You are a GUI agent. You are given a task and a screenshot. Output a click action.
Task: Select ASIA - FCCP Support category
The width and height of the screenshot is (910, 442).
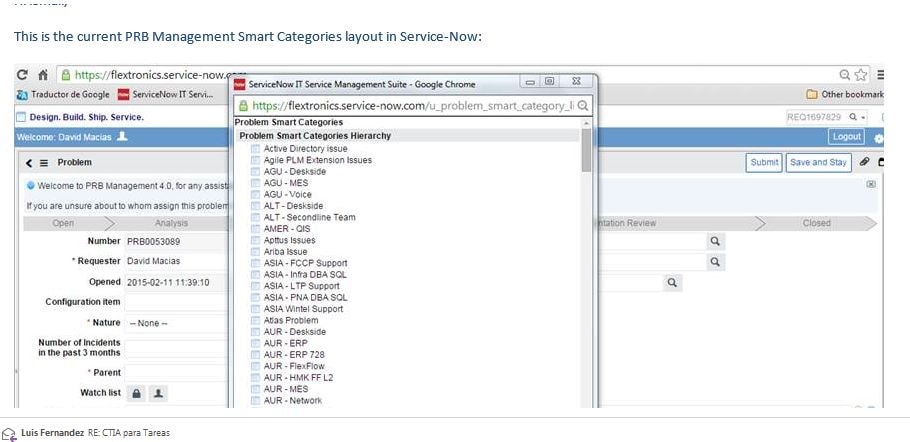(x=305, y=263)
